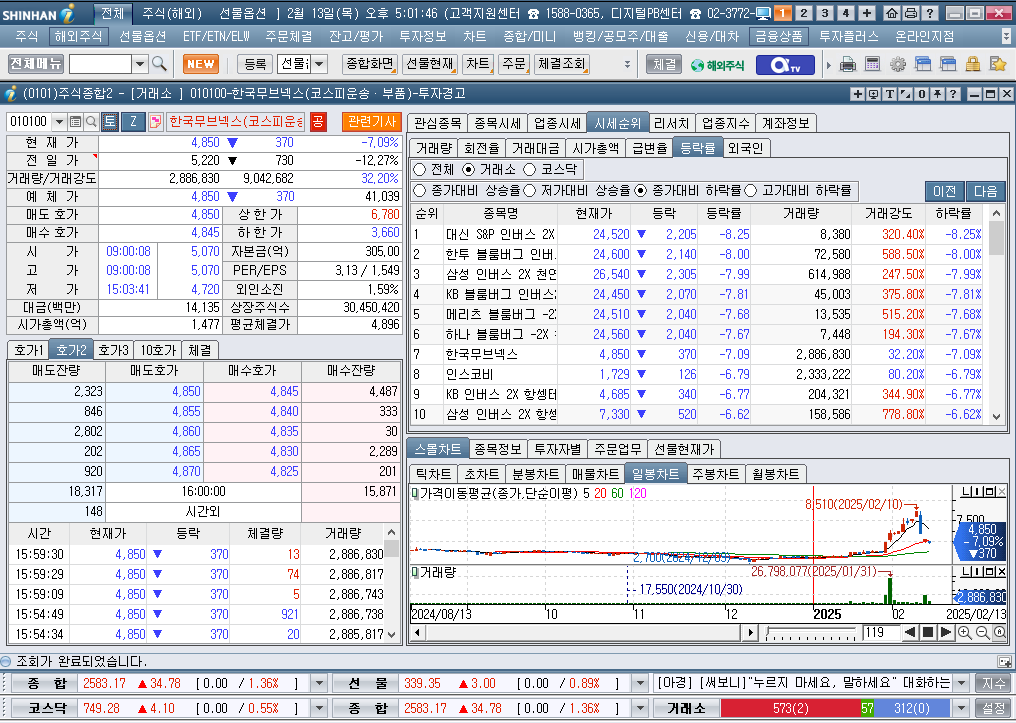This screenshot has height=723, width=1016.
Task: Click the chart candle count field showing 119
Action: [881, 633]
